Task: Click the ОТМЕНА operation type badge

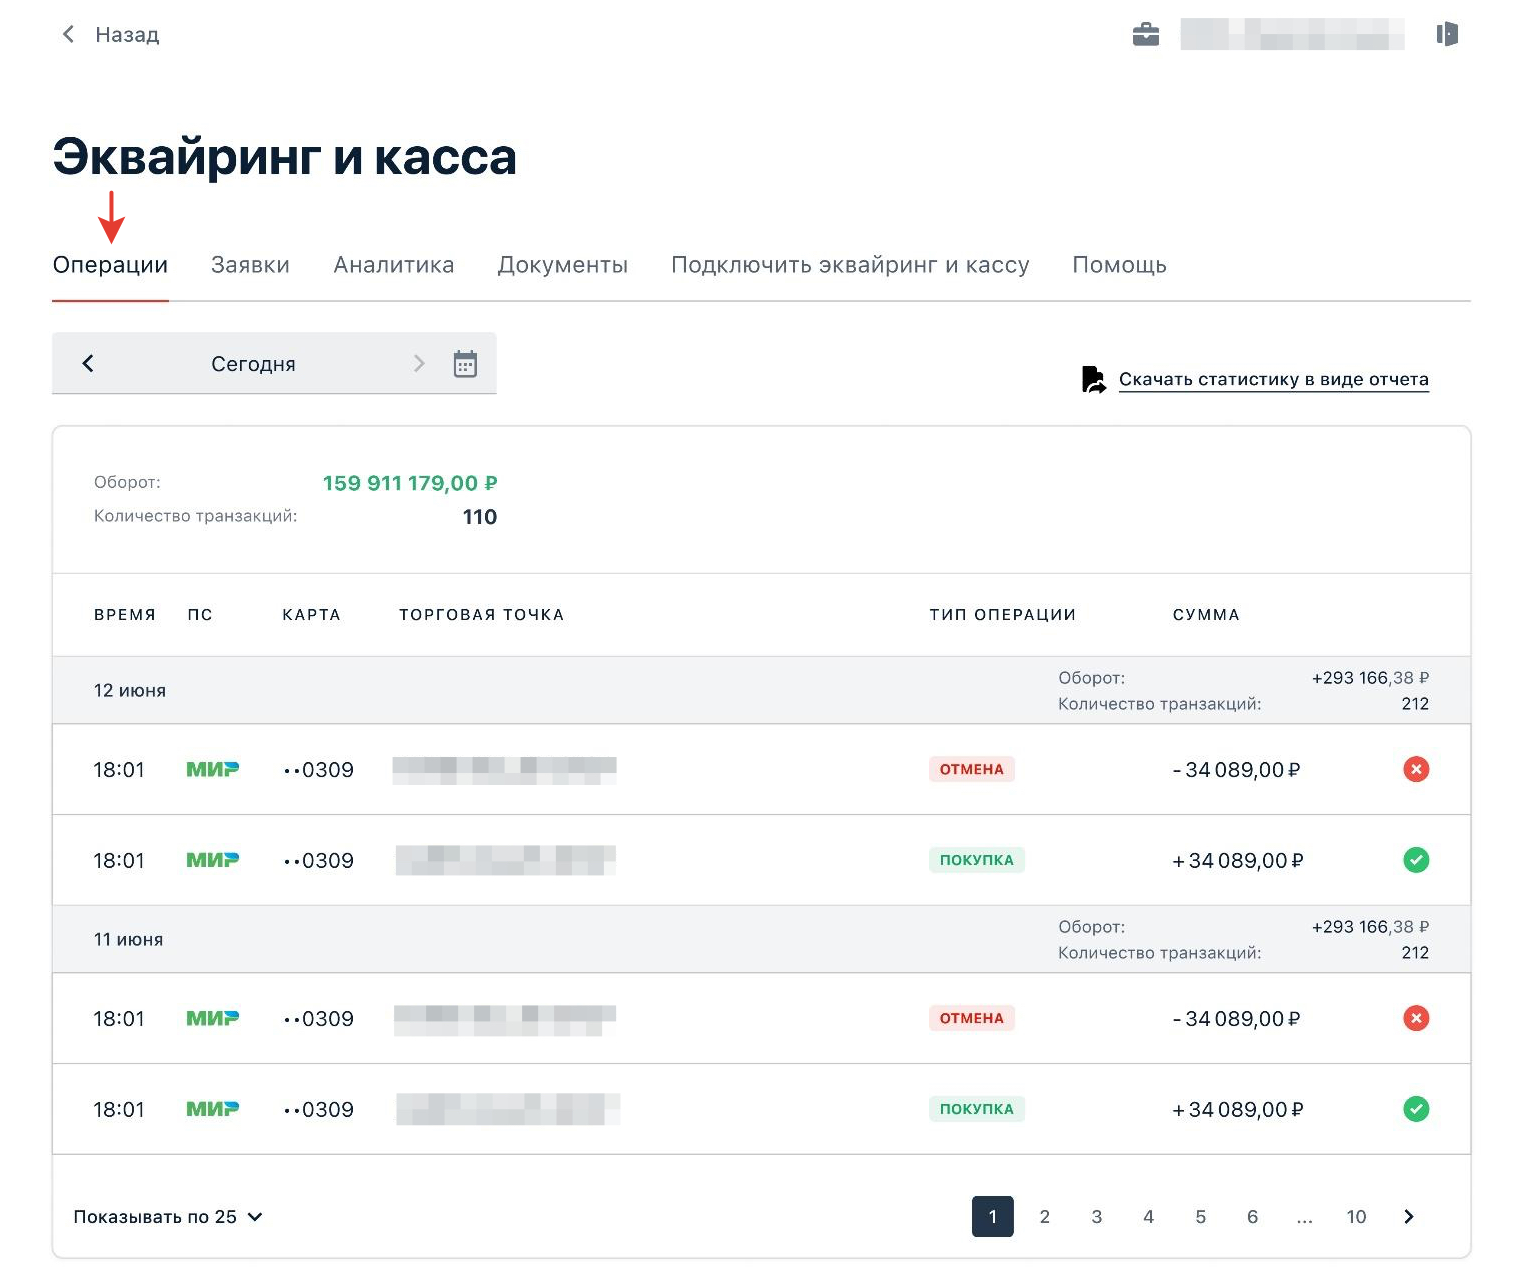Action: pyautogui.click(x=971, y=769)
